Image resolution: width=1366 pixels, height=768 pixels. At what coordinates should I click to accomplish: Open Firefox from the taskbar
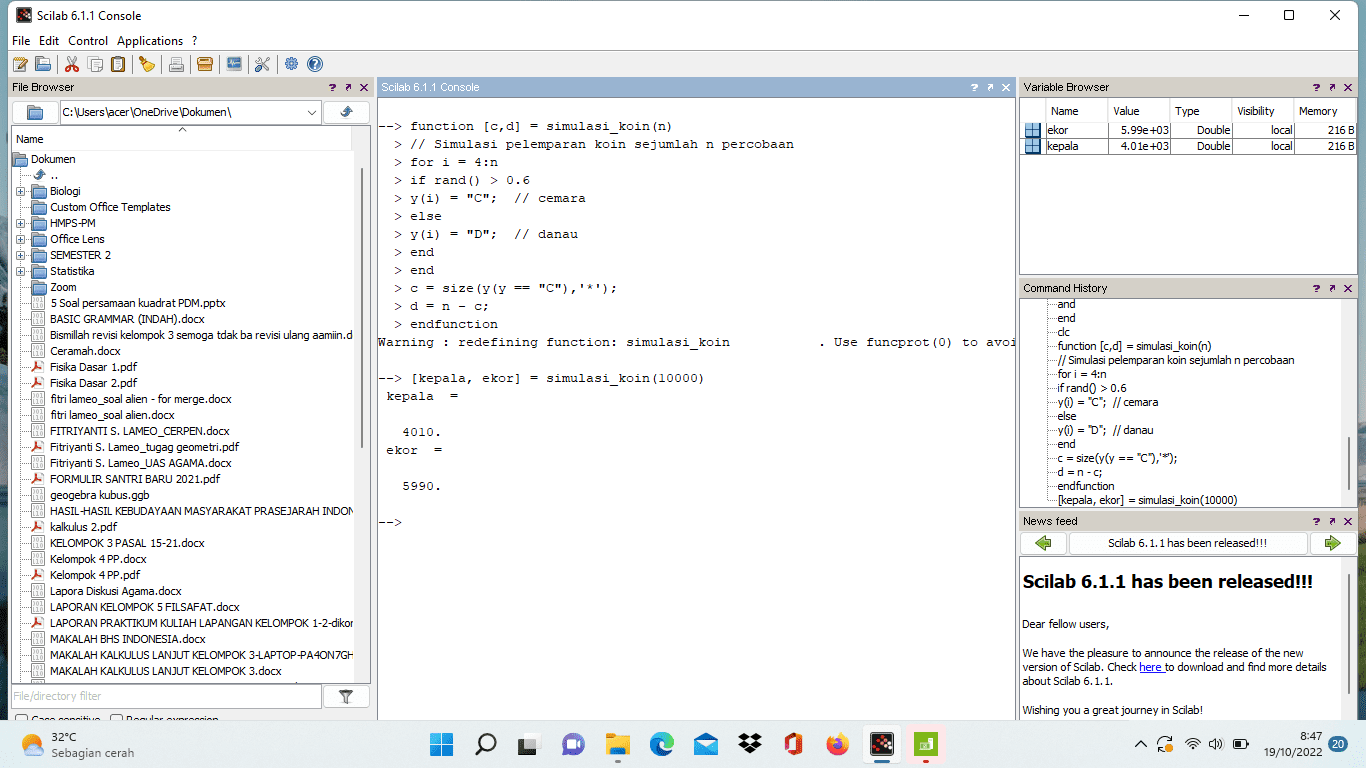pos(837,744)
